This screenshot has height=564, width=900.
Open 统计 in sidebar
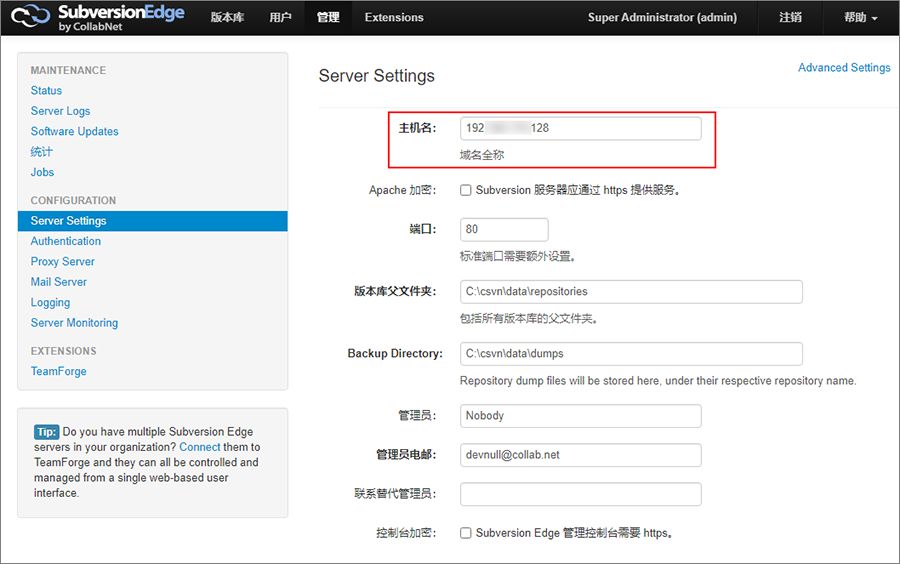coord(41,151)
